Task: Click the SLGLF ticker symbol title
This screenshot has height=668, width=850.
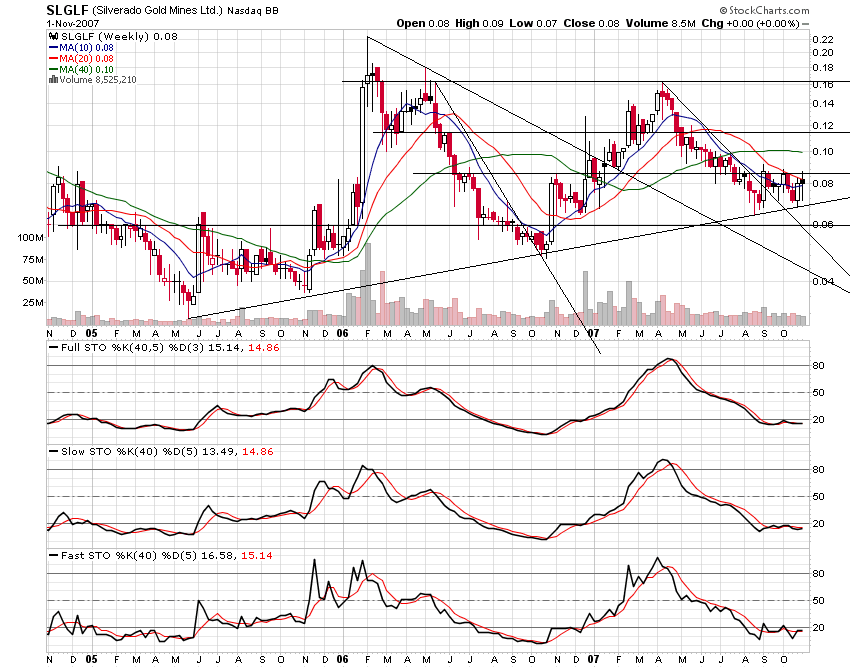Action: tap(67, 10)
